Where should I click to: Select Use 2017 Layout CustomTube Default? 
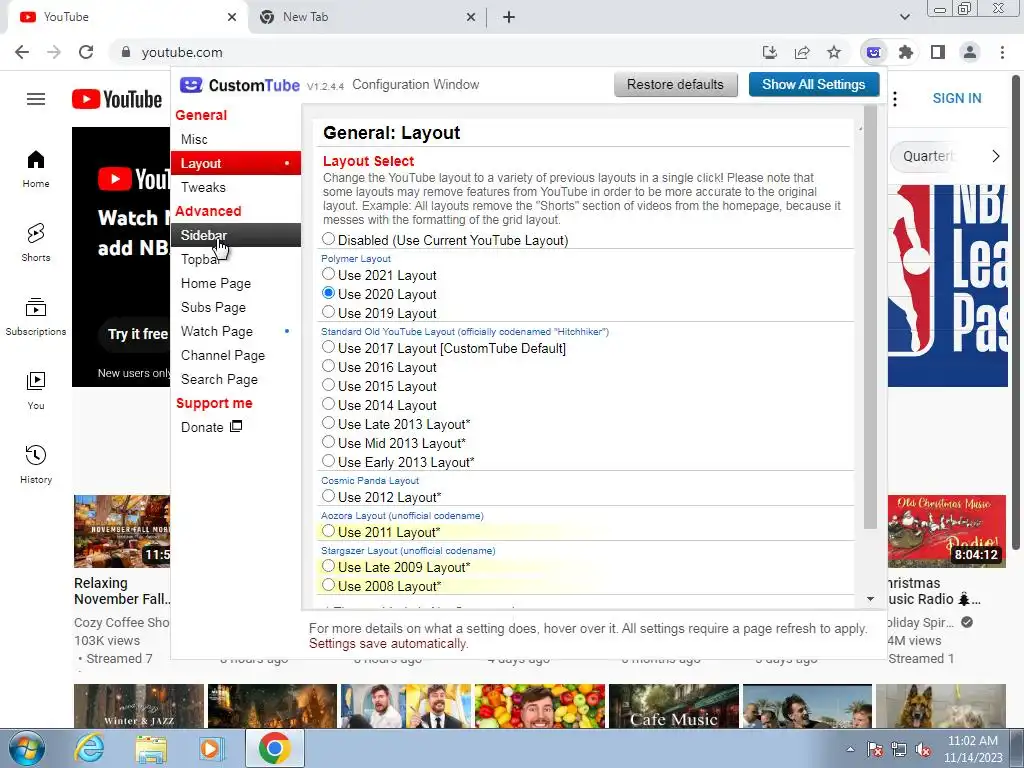pos(328,347)
